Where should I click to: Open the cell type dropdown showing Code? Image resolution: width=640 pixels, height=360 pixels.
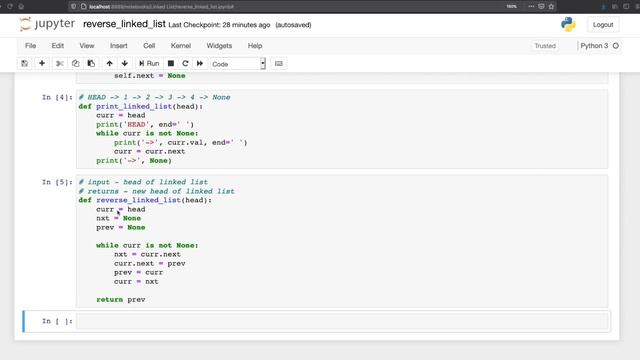pyautogui.click(x=238, y=64)
